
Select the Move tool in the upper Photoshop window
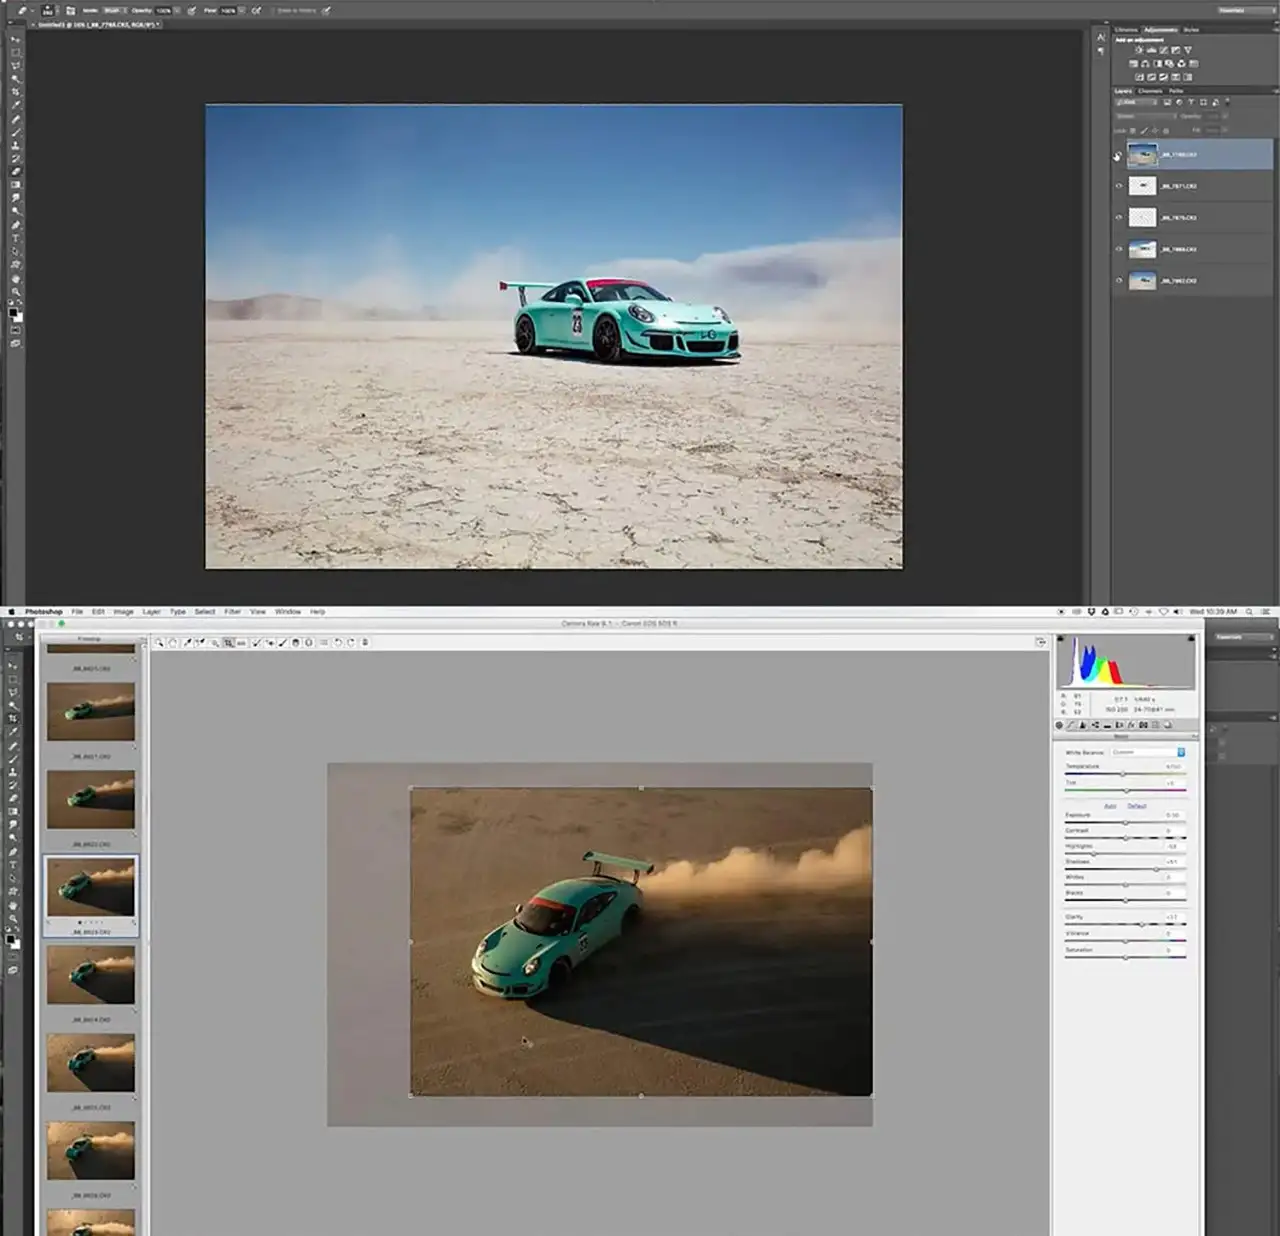pos(15,40)
